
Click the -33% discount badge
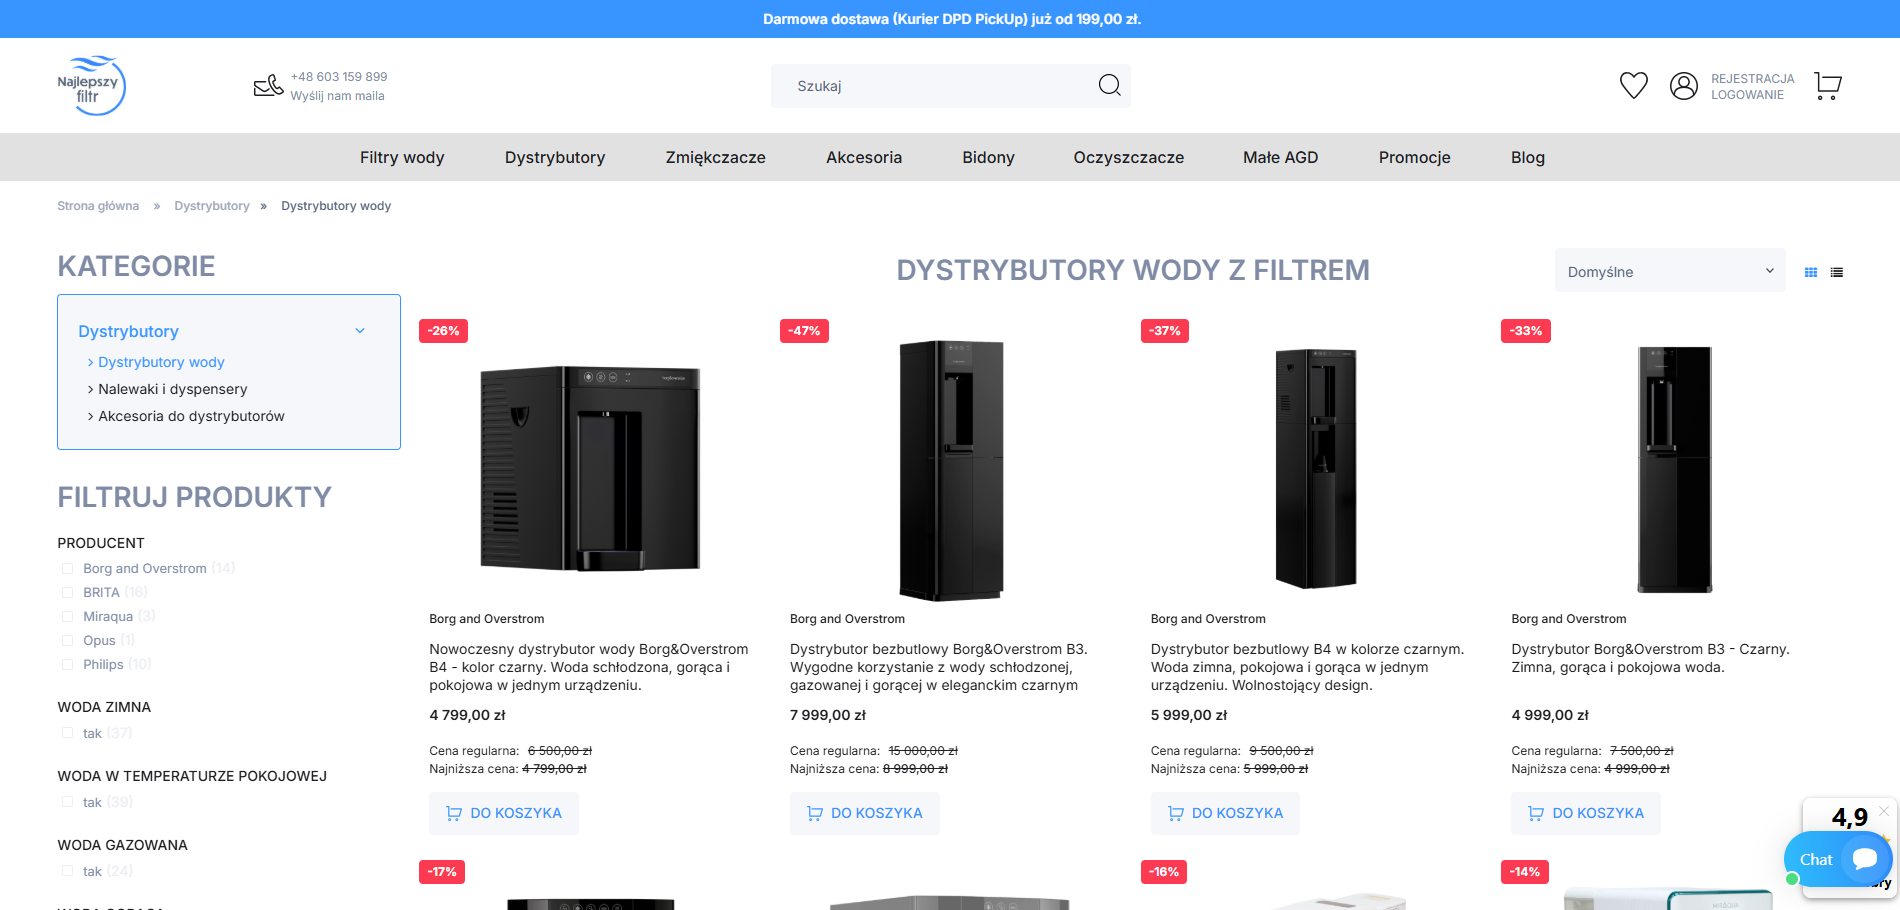(x=1526, y=331)
